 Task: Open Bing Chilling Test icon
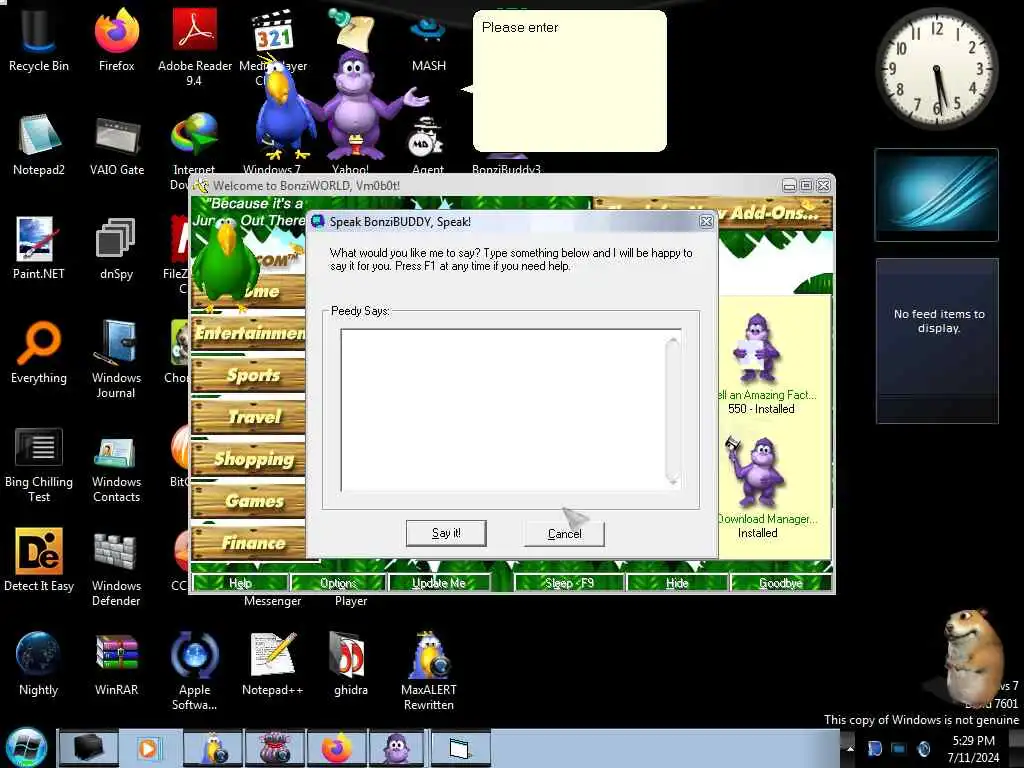pyautogui.click(x=39, y=465)
